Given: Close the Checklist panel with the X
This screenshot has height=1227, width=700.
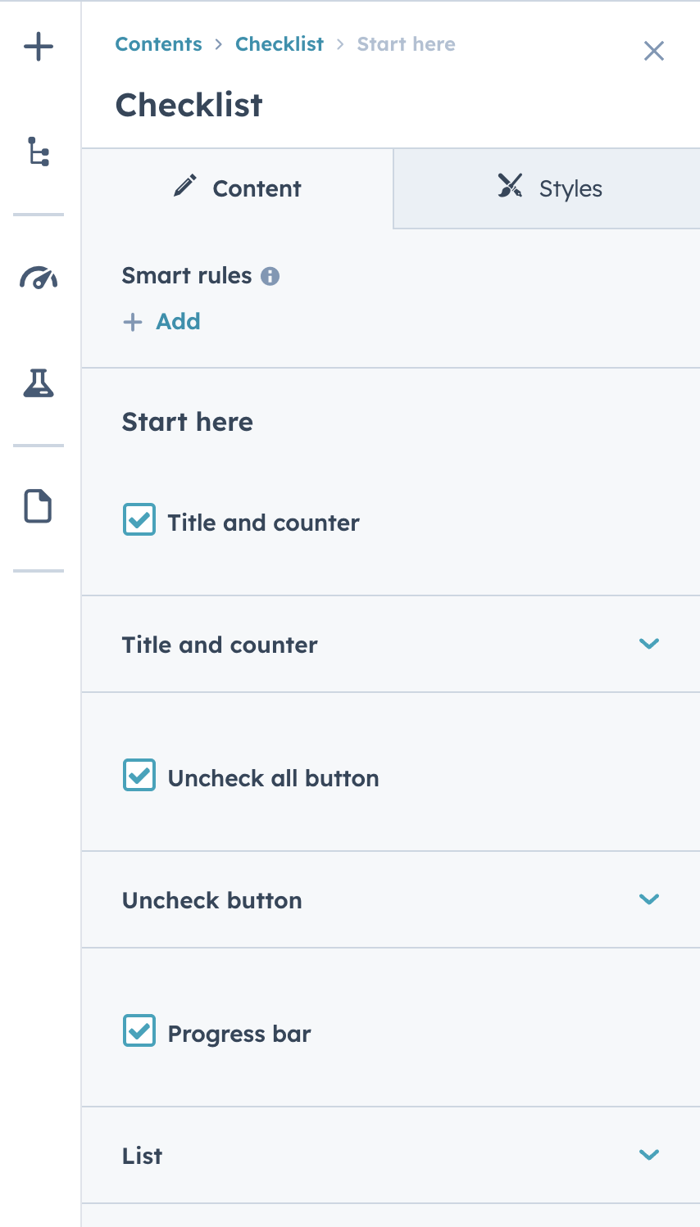Looking at the screenshot, I should (654, 50).
